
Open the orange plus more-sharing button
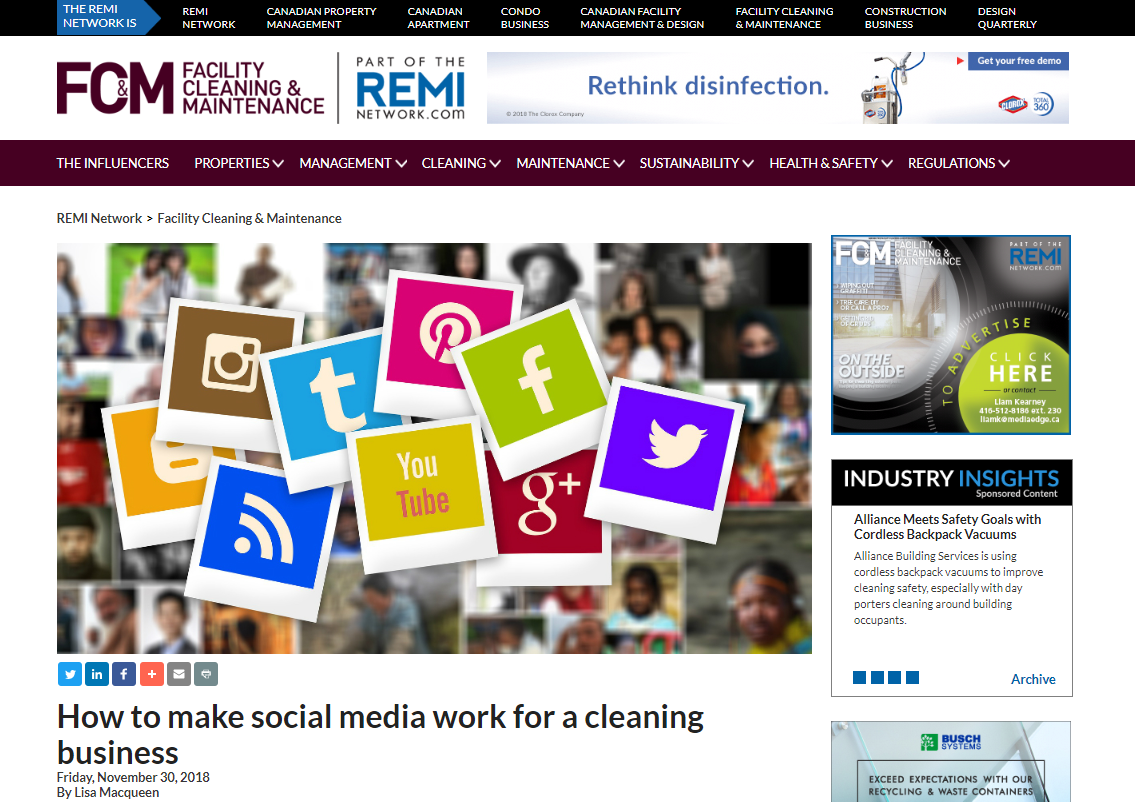(151, 674)
